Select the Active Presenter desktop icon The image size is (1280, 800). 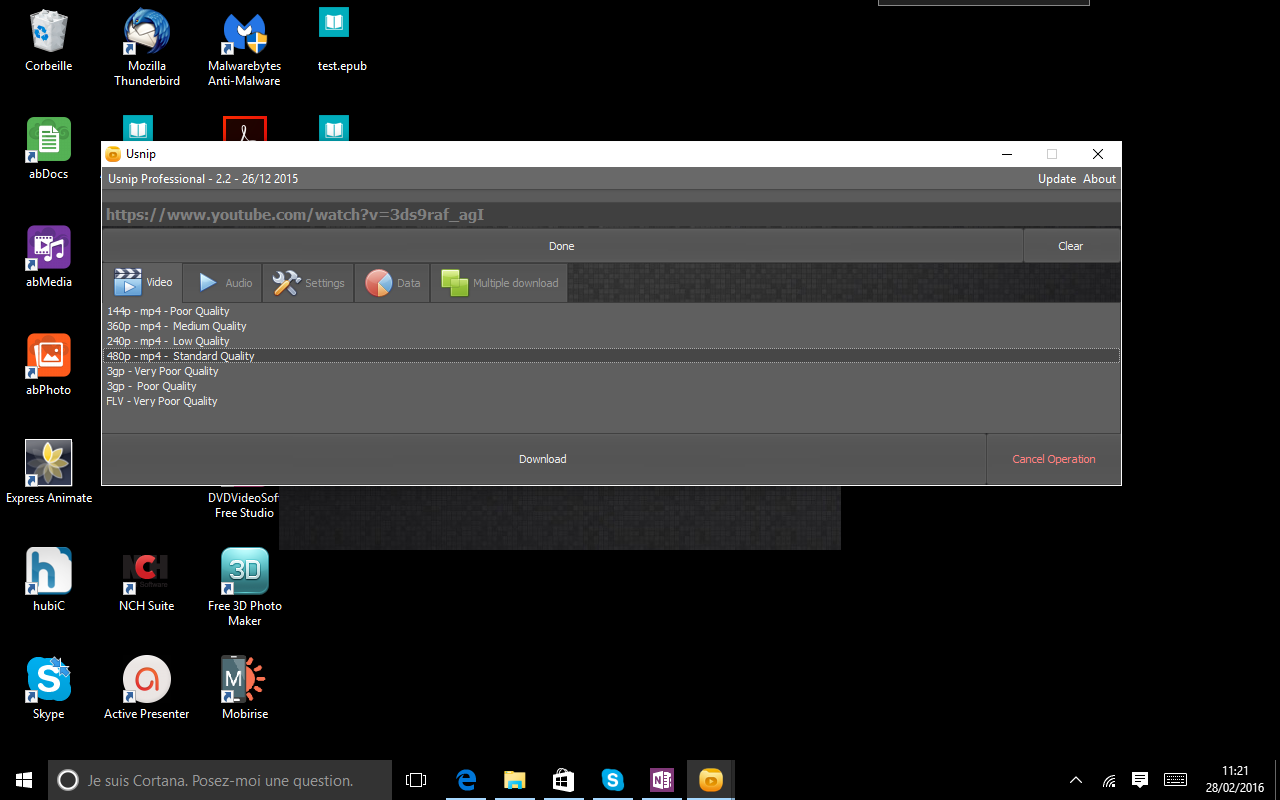coord(147,689)
